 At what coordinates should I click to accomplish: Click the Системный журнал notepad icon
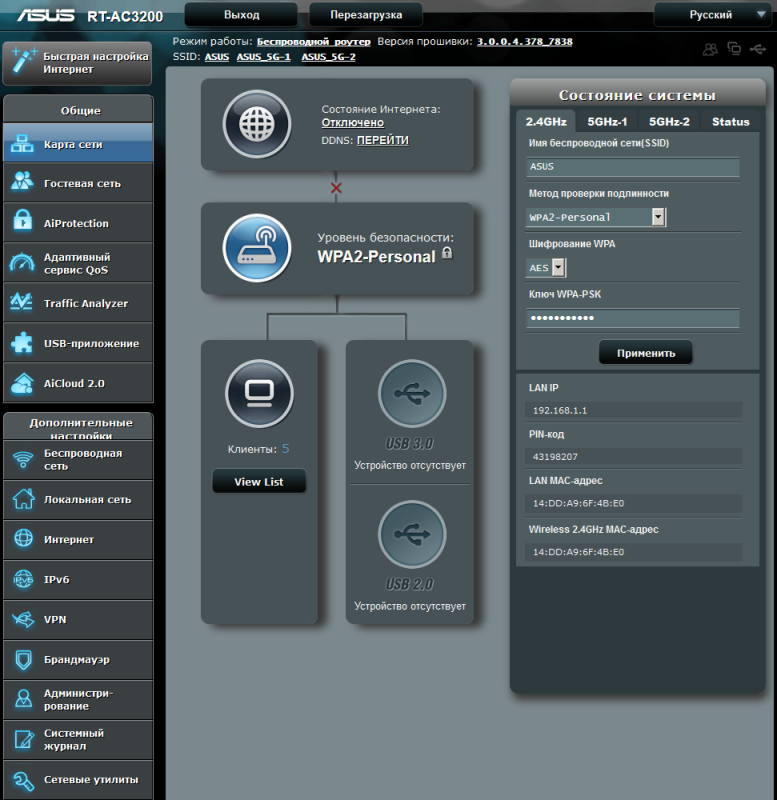point(24,739)
